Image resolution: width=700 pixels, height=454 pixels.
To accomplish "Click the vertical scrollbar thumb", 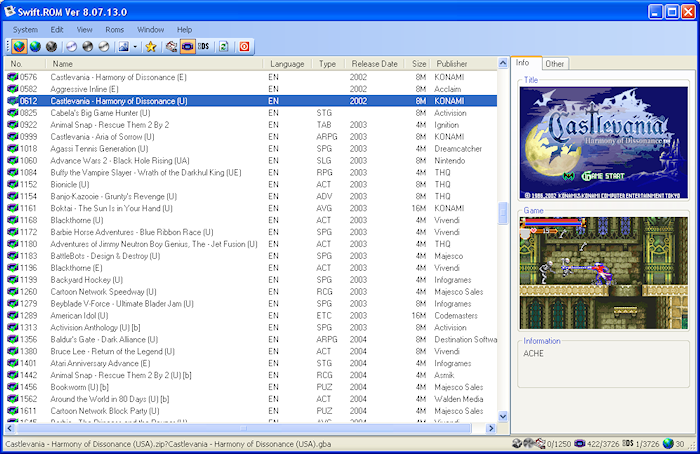I will 503,214.
